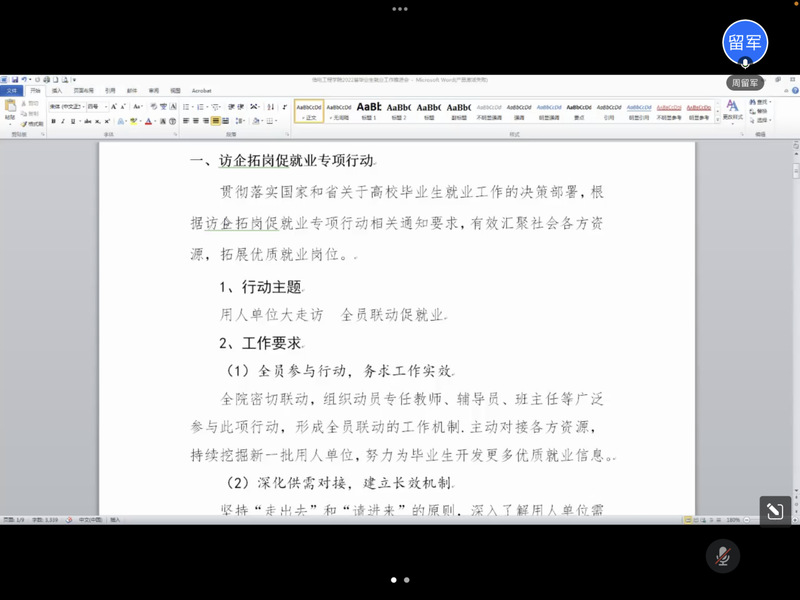This screenshot has width=800, height=600.
Task: Open the font color dropdown arrow
Action: click(155, 121)
